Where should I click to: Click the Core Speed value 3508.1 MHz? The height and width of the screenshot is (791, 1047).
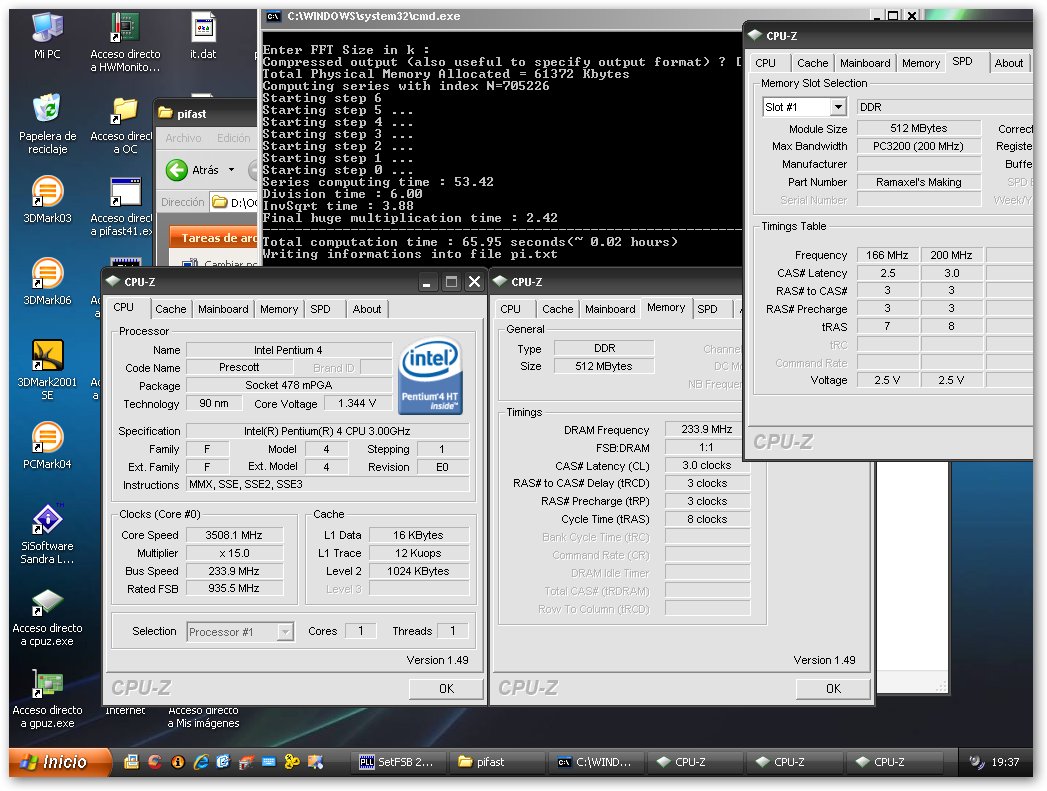point(234,535)
